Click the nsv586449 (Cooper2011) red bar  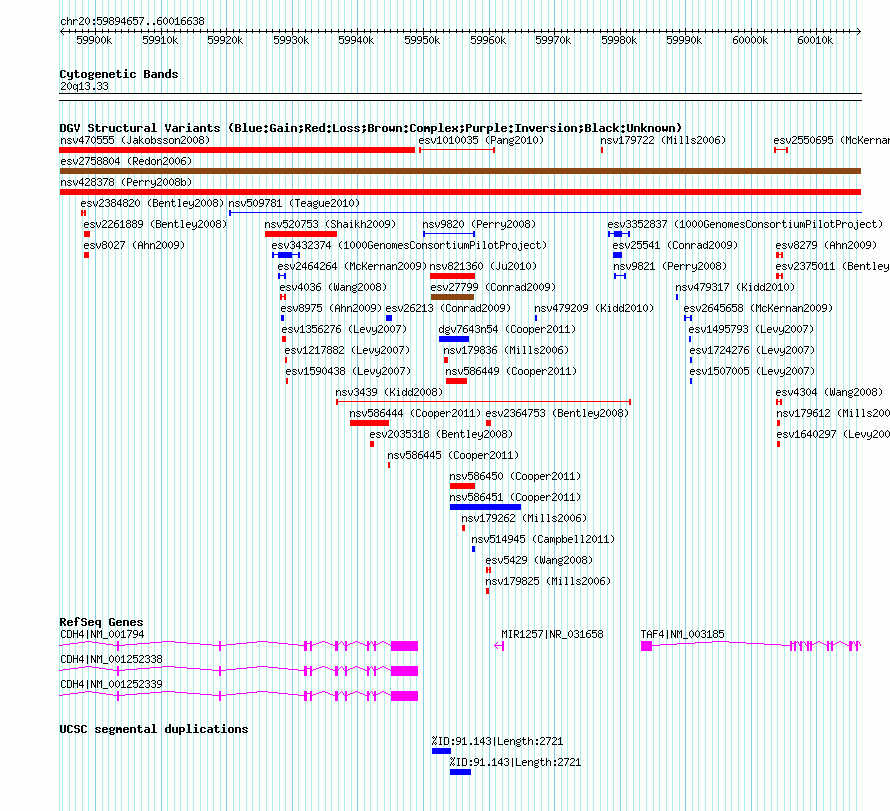456,381
